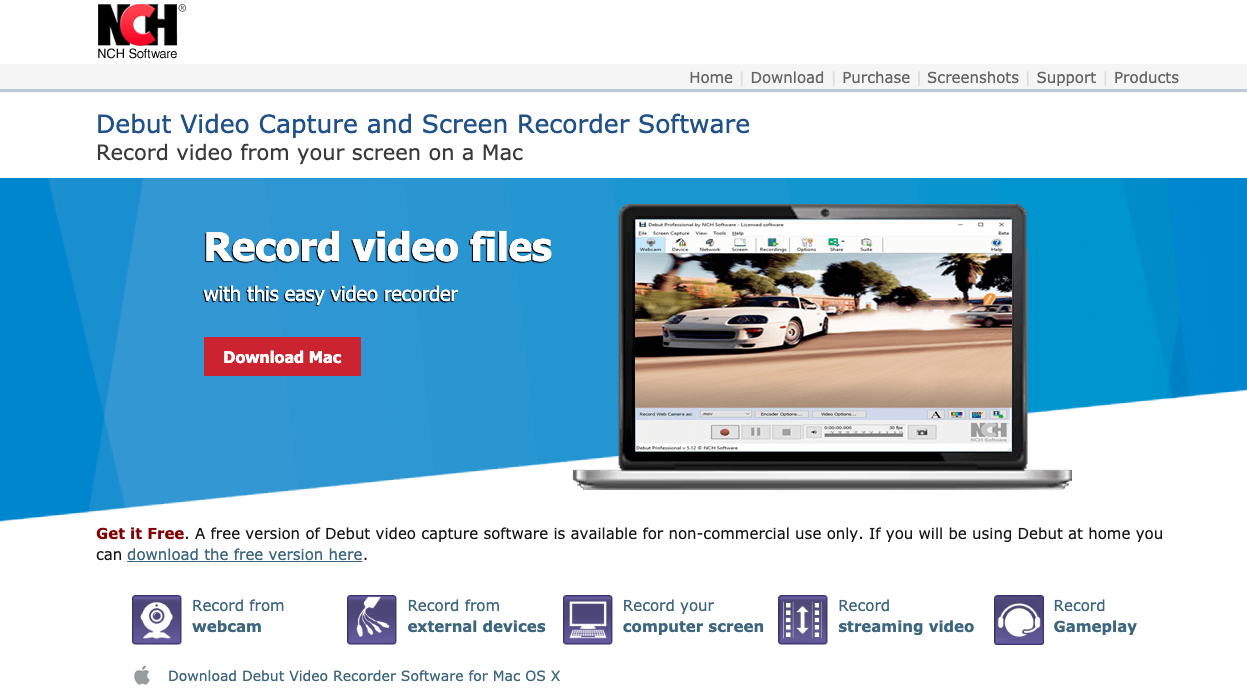
Task: Open the 'Record Gameplay' text link
Action: pos(1095,616)
